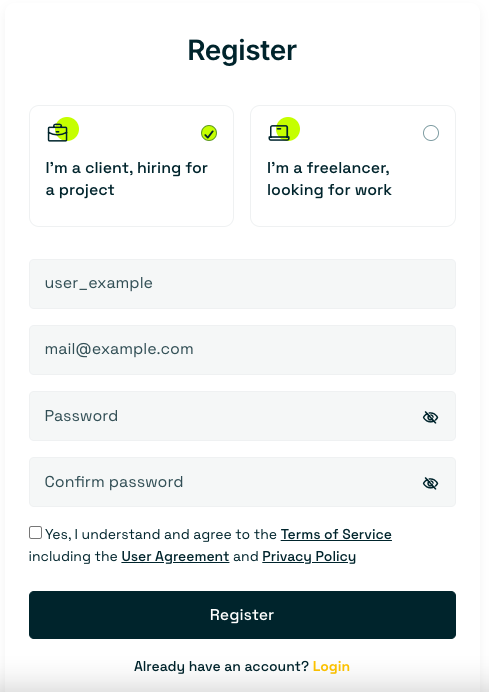Click the laptop icon on freelancer card
This screenshot has width=489, height=692.
(279, 133)
